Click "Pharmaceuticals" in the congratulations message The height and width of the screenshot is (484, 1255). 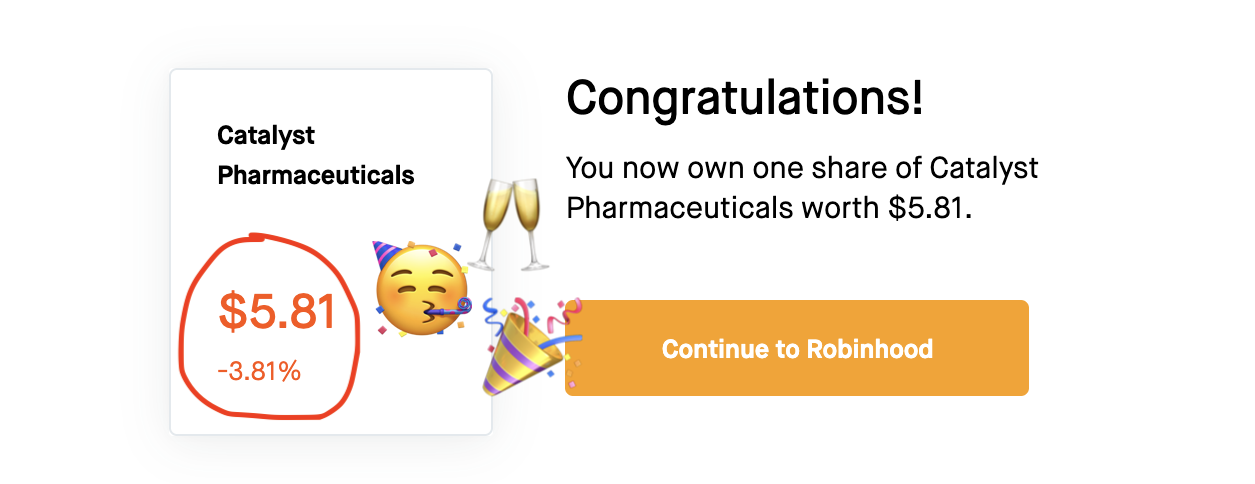pos(677,210)
